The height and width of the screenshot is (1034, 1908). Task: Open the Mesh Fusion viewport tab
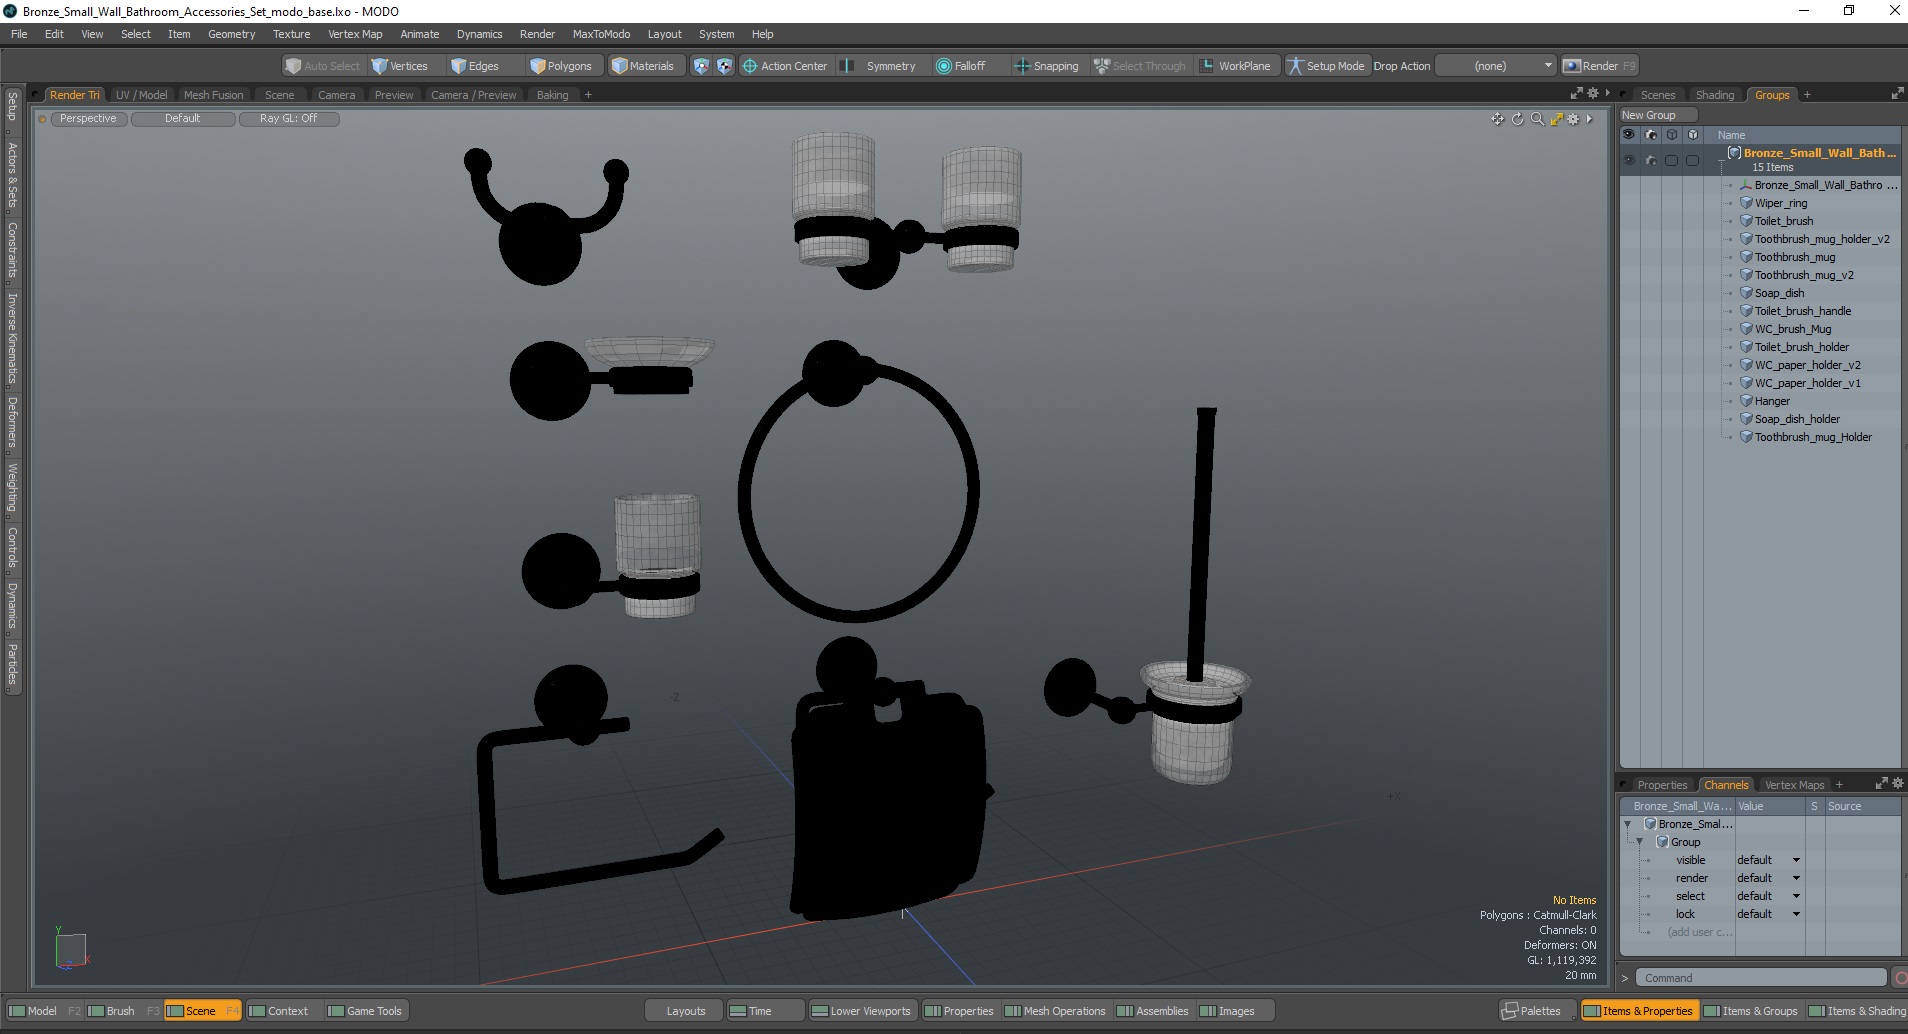(x=213, y=95)
